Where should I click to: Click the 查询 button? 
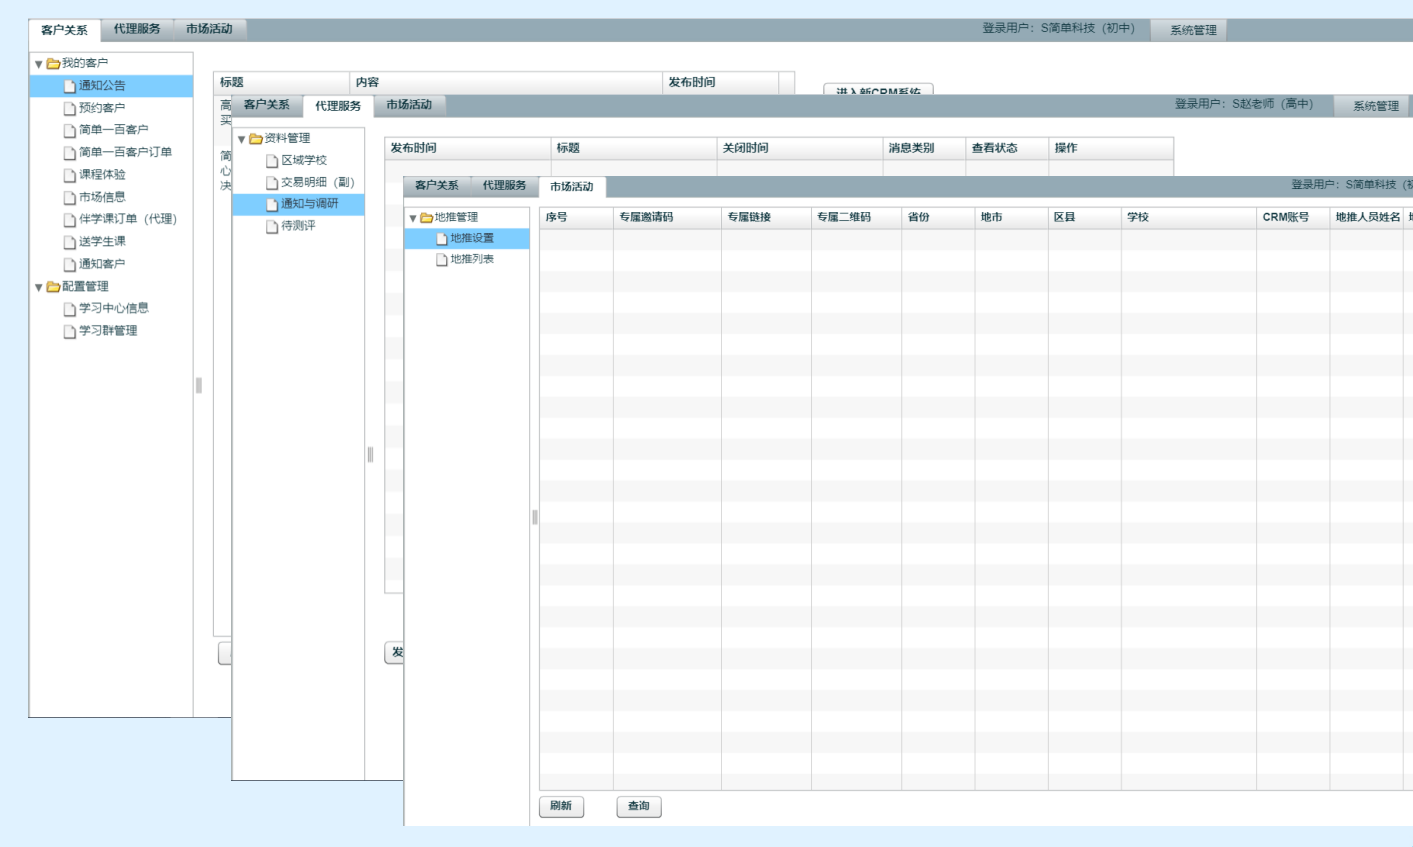point(638,806)
